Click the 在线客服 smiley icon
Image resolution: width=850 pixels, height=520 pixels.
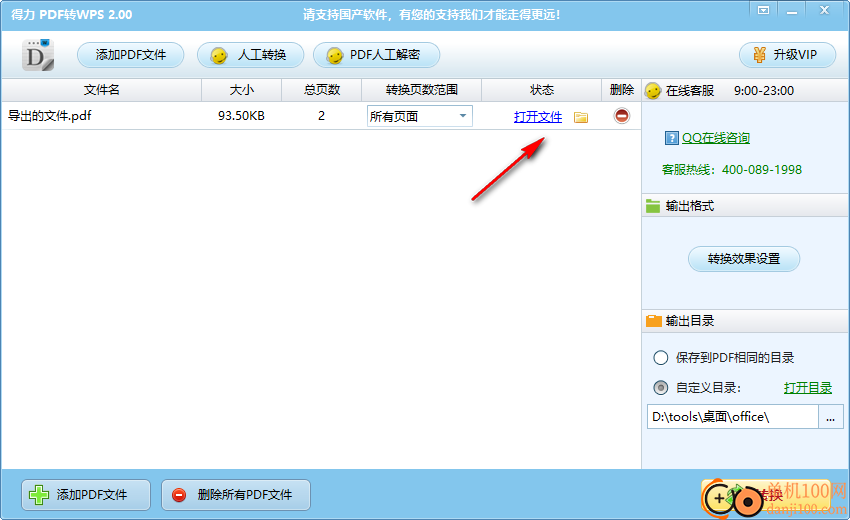click(x=653, y=91)
